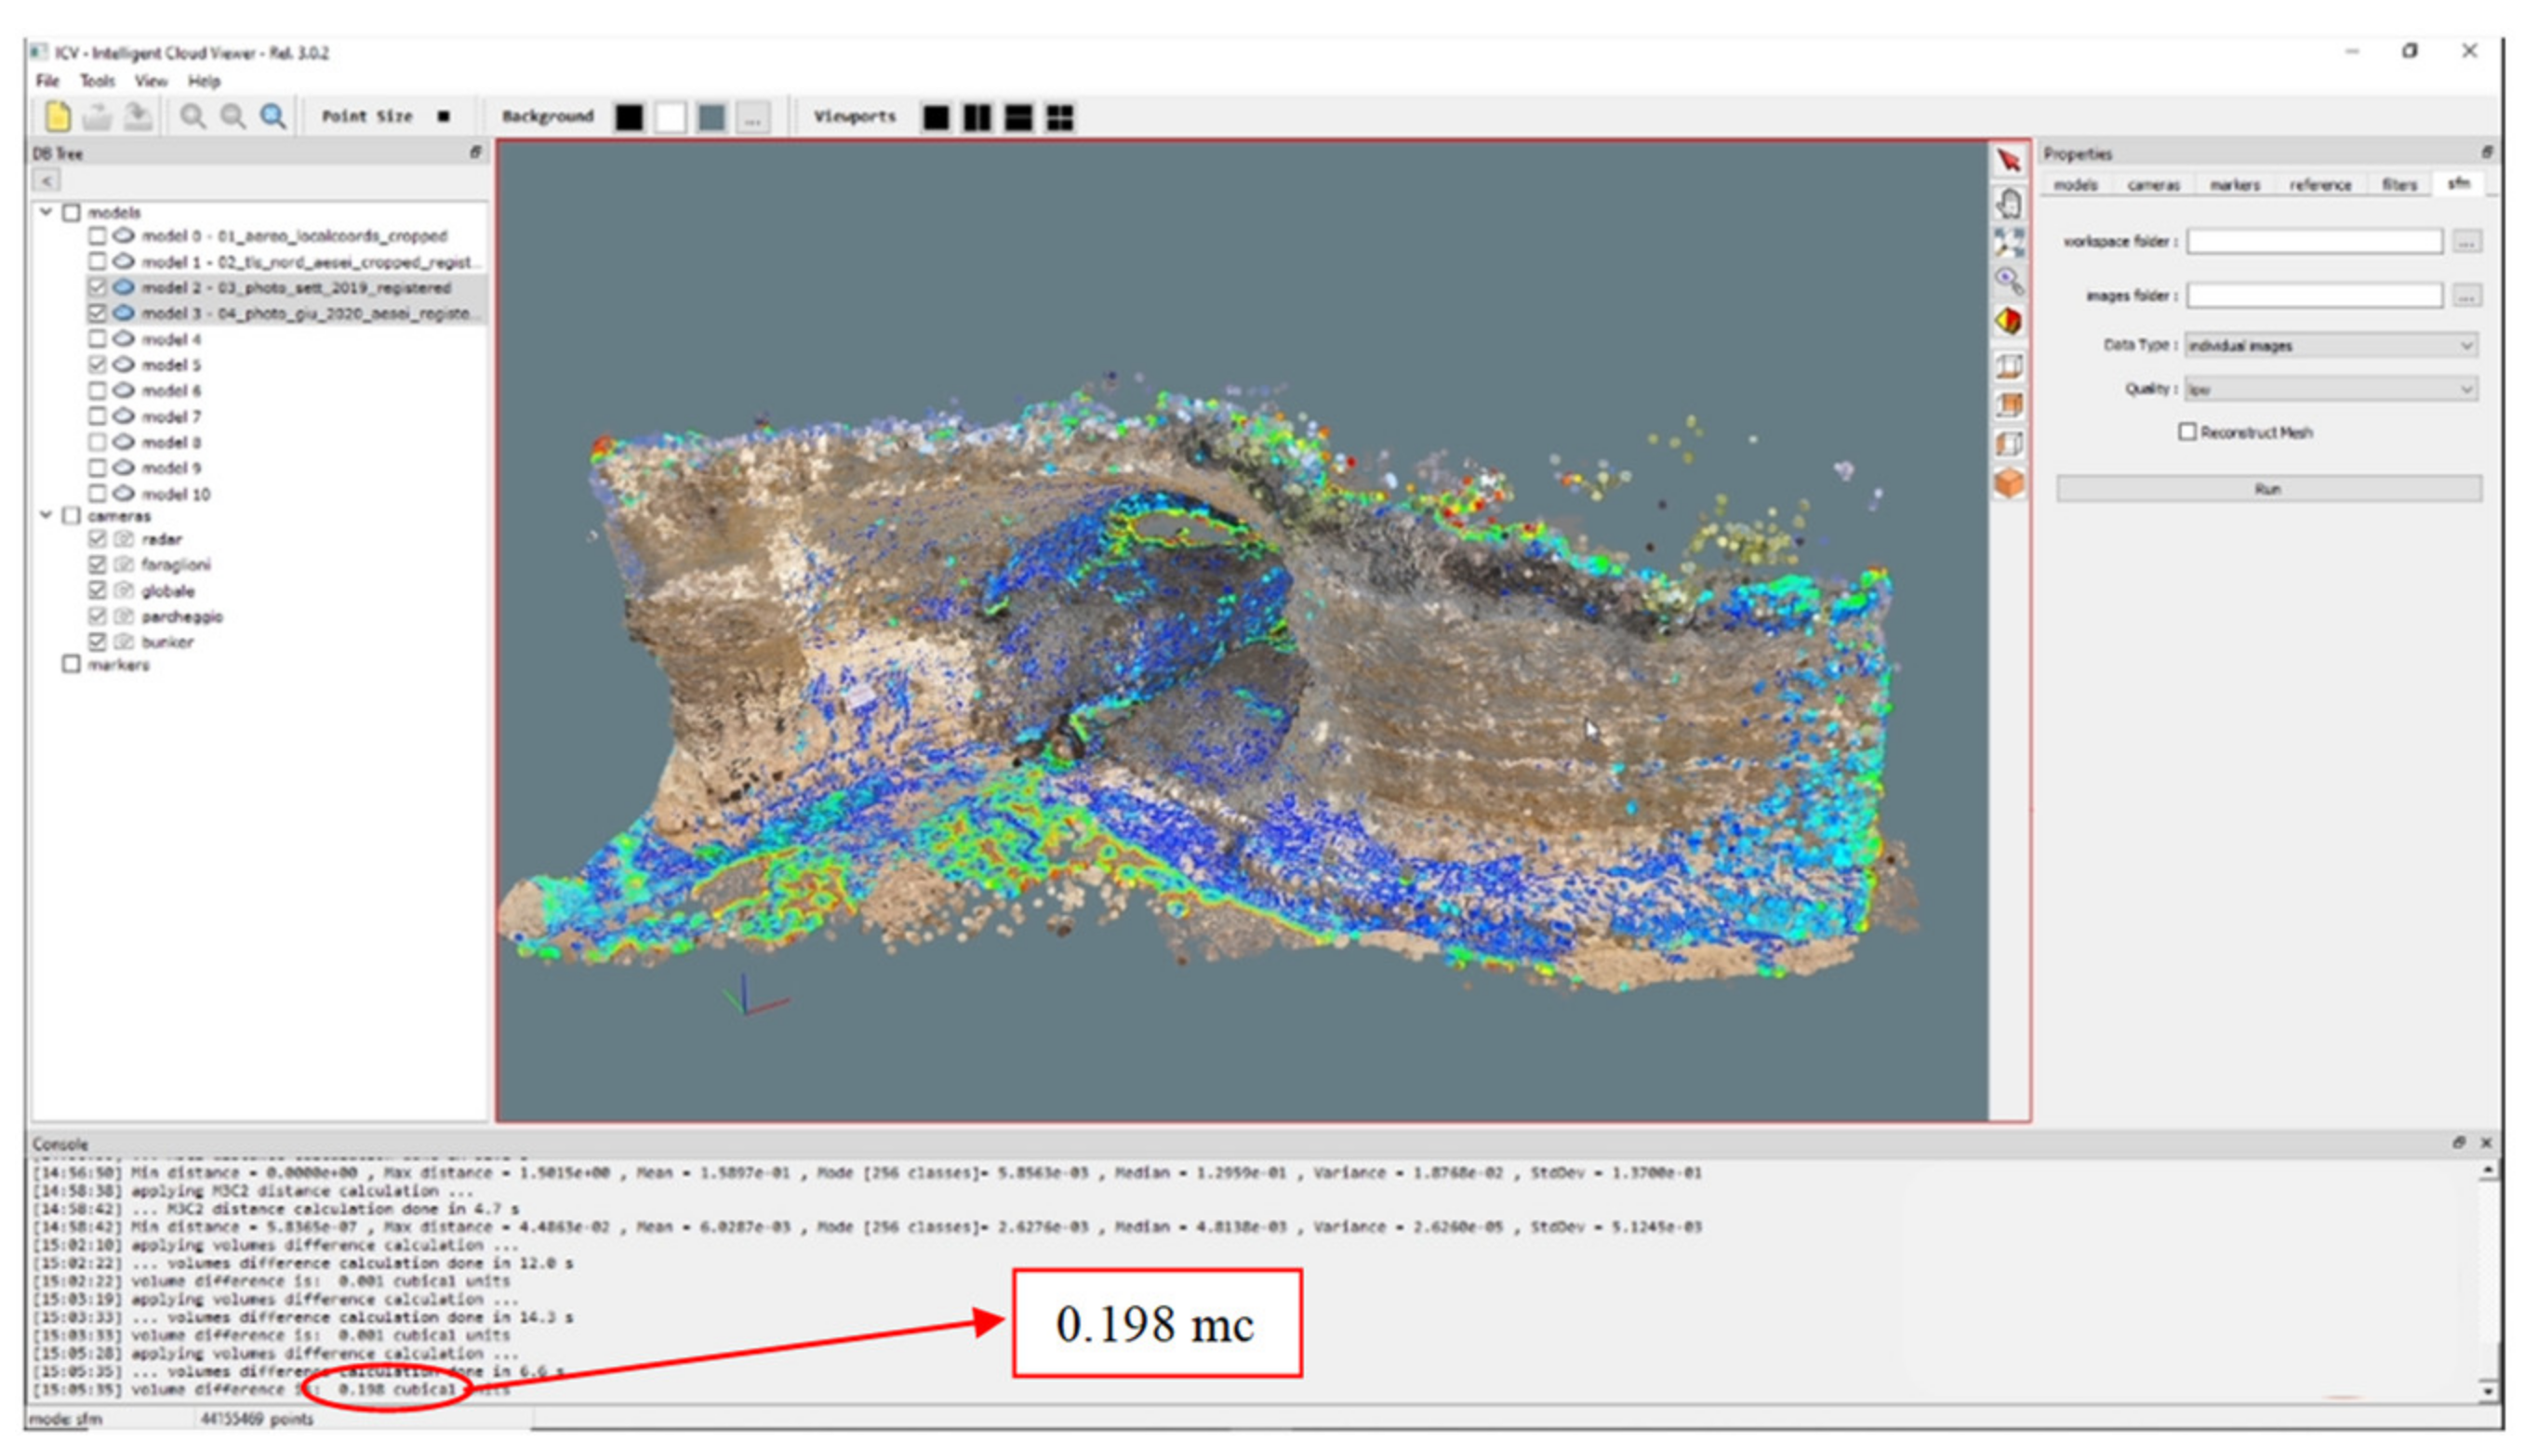Open the Tools menu
The image size is (2525, 1456).
click(97, 81)
